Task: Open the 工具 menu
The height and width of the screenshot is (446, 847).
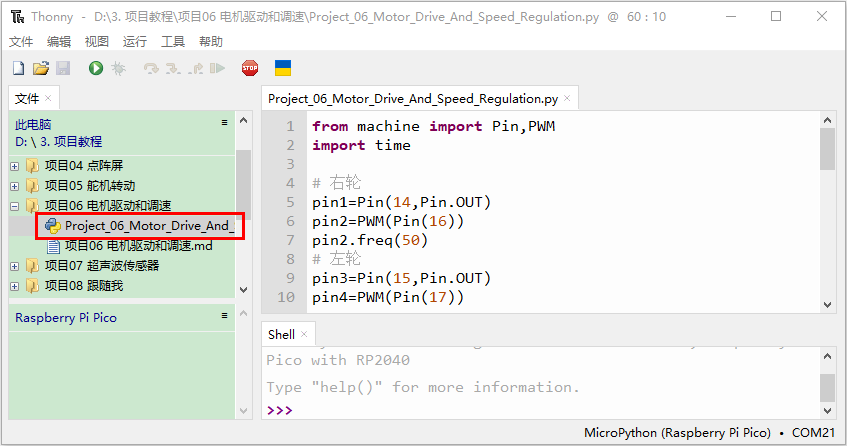Action: (x=173, y=42)
